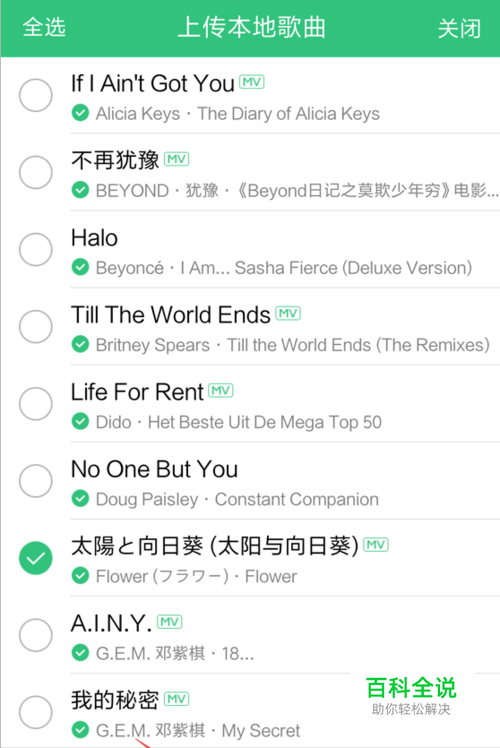Image resolution: width=500 pixels, height=748 pixels.
Task: Tap 关闭 to close upload screen
Action: [459, 28]
